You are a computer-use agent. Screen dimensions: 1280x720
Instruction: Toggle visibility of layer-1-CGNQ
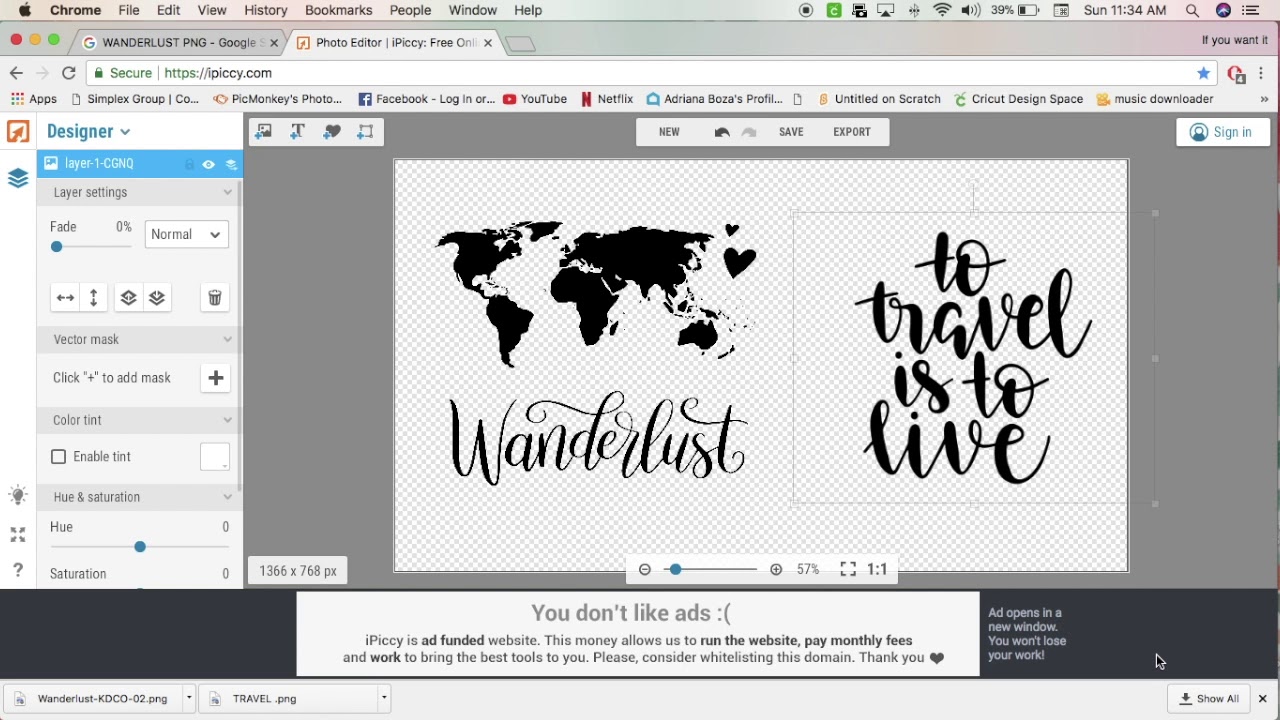(x=209, y=164)
